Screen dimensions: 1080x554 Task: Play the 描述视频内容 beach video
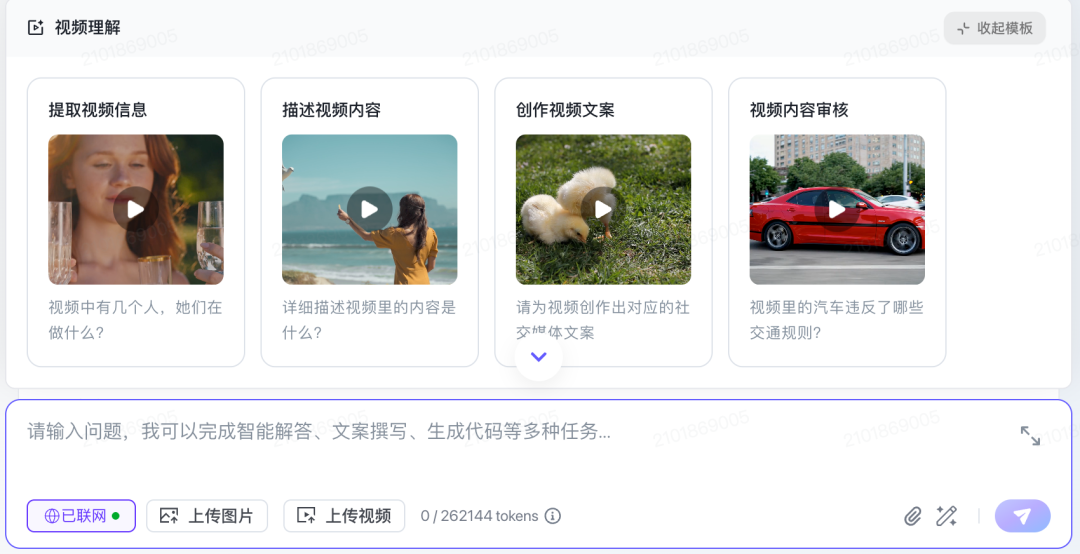pos(369,209)
